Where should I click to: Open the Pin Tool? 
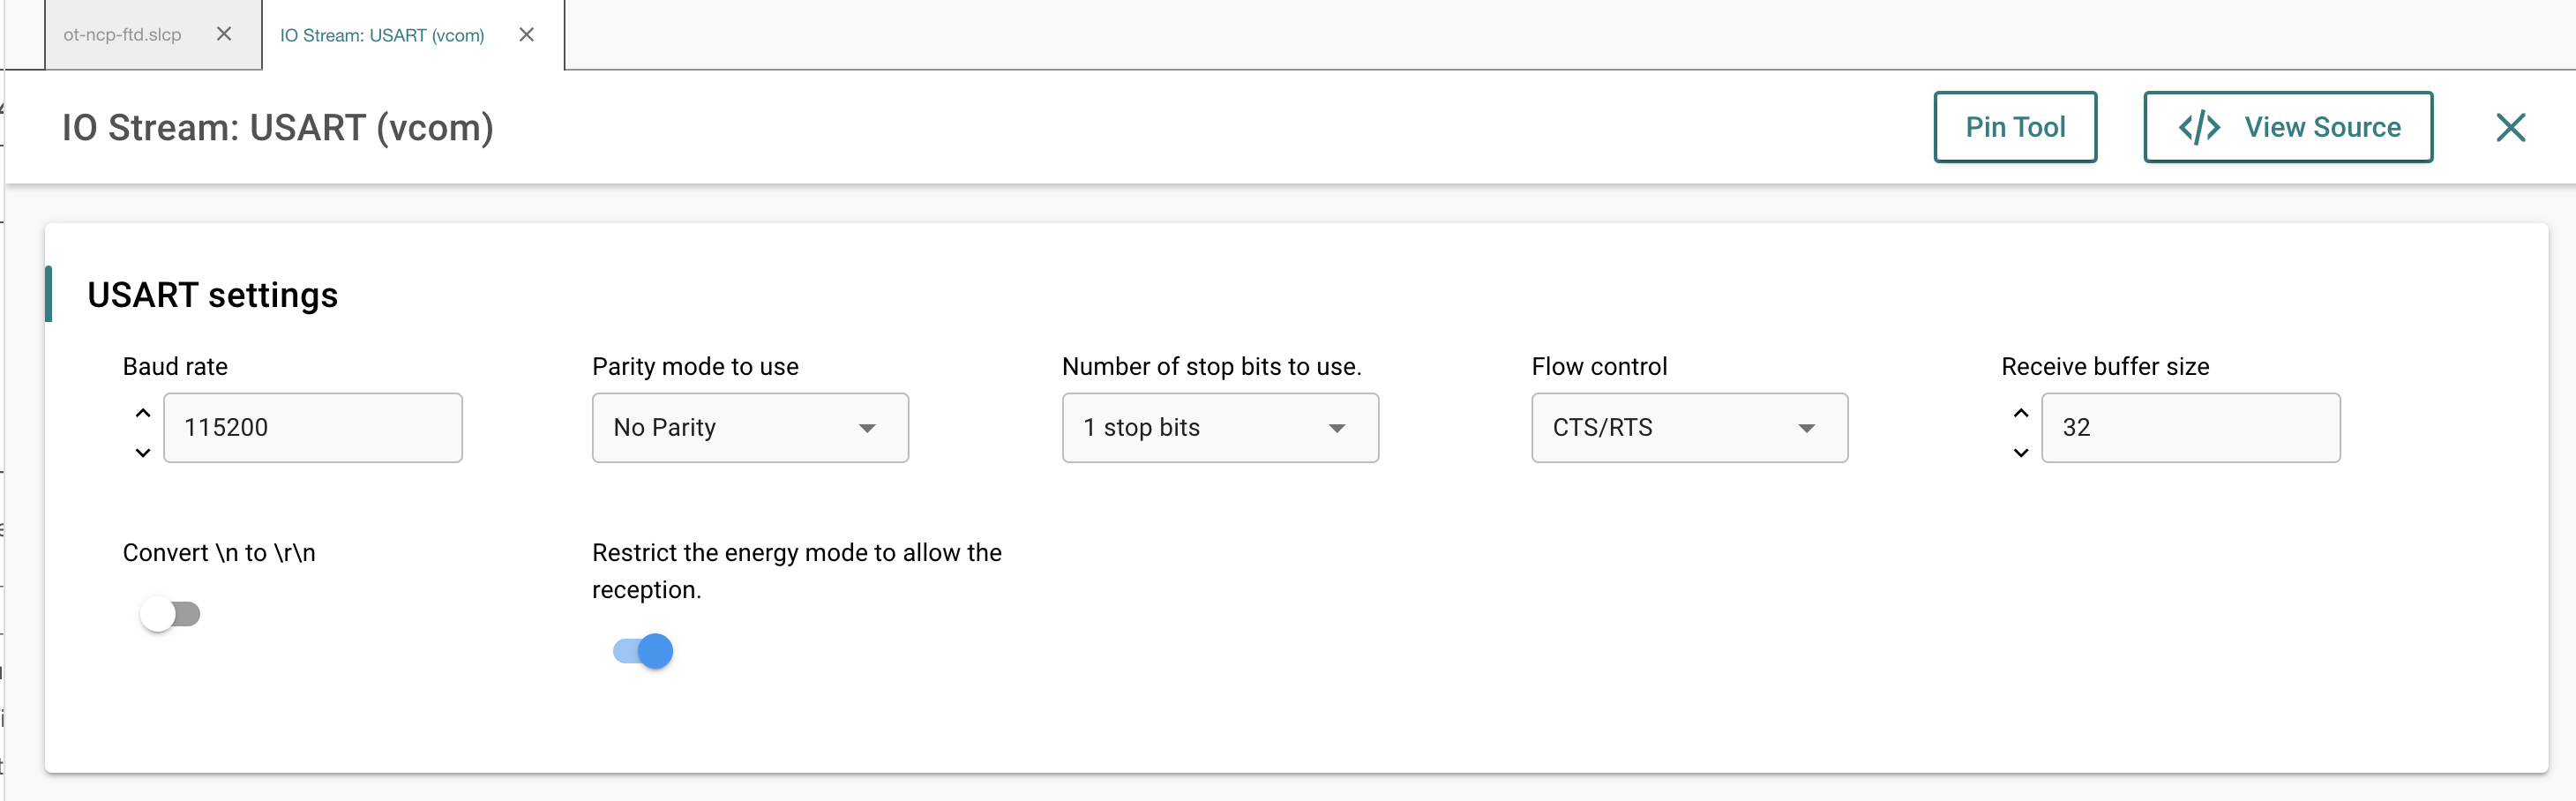point(2015,127)
